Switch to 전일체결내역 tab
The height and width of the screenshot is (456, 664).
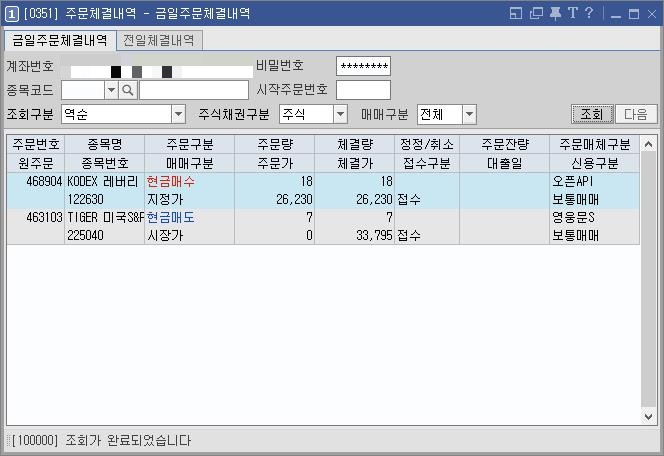(159, 41)
